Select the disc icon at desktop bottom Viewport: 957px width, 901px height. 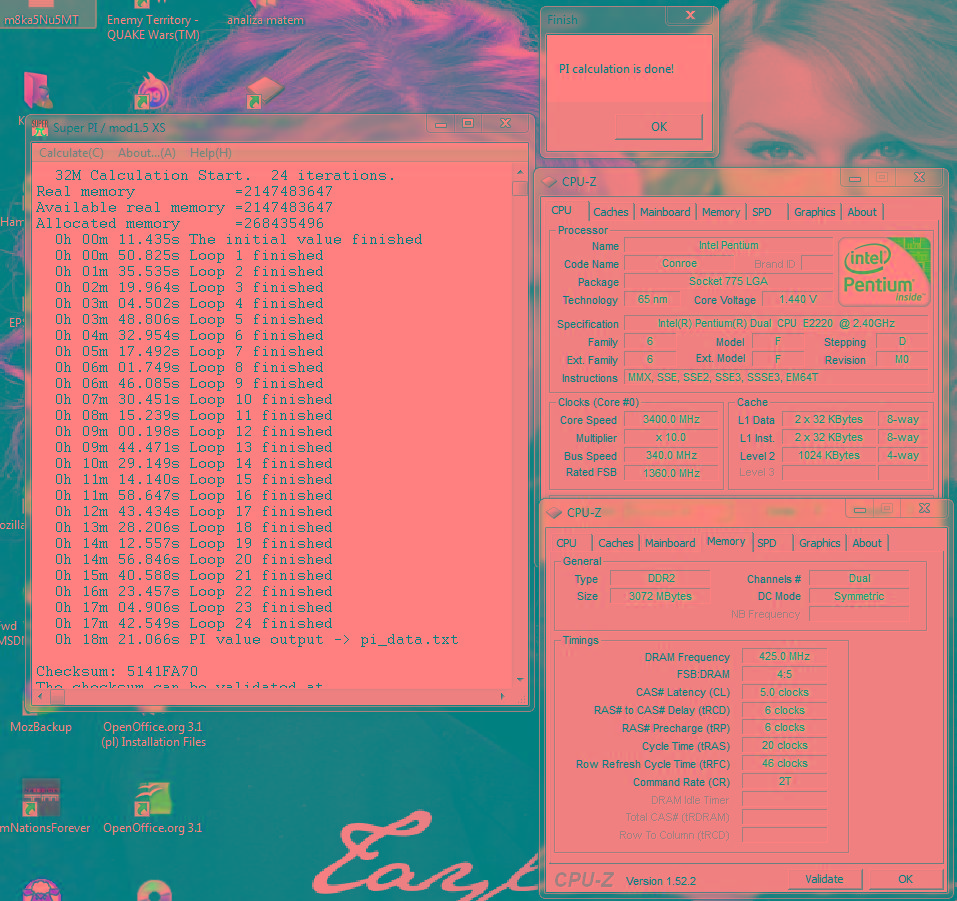[x=154, y=891]
